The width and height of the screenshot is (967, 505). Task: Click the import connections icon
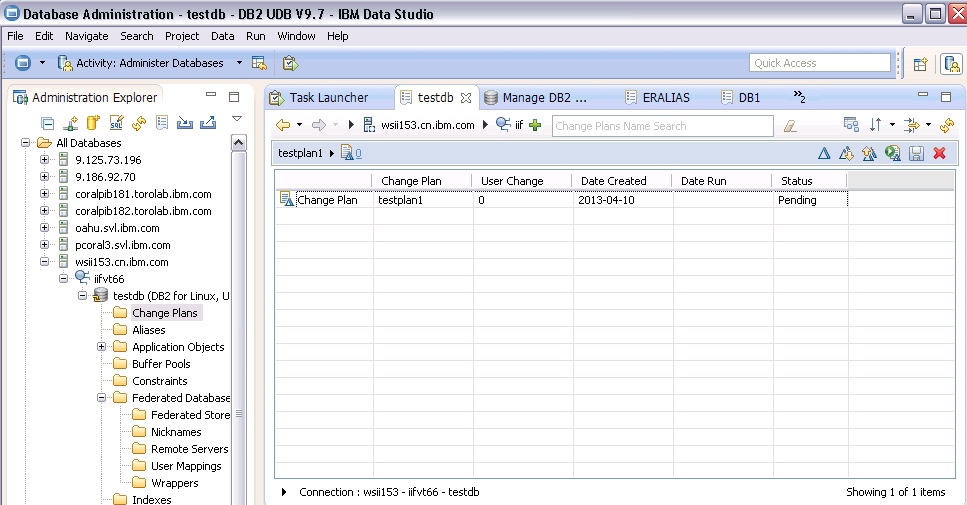[x=185, y=123]
